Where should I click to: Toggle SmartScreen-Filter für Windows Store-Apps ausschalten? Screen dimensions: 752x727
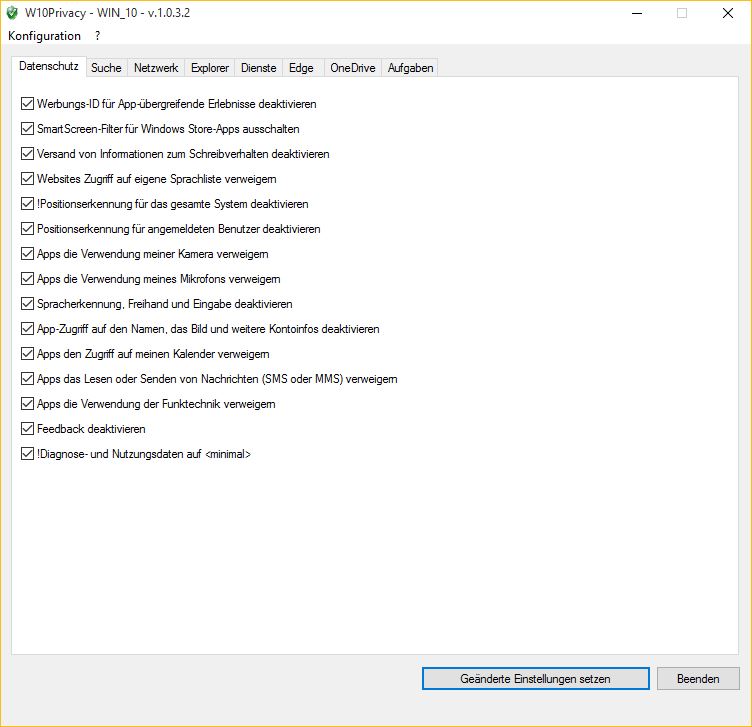[x=27, y=129]
